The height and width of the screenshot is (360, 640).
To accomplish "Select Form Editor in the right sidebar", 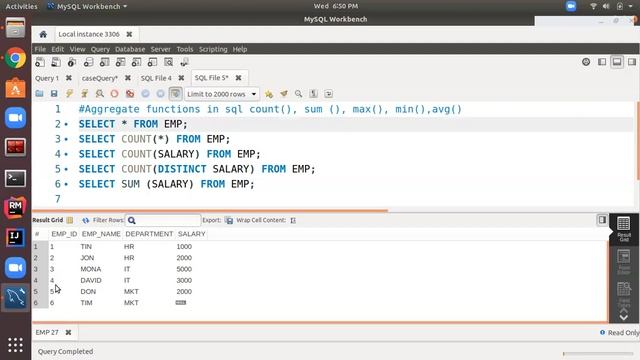I will (x=624, y=262).
